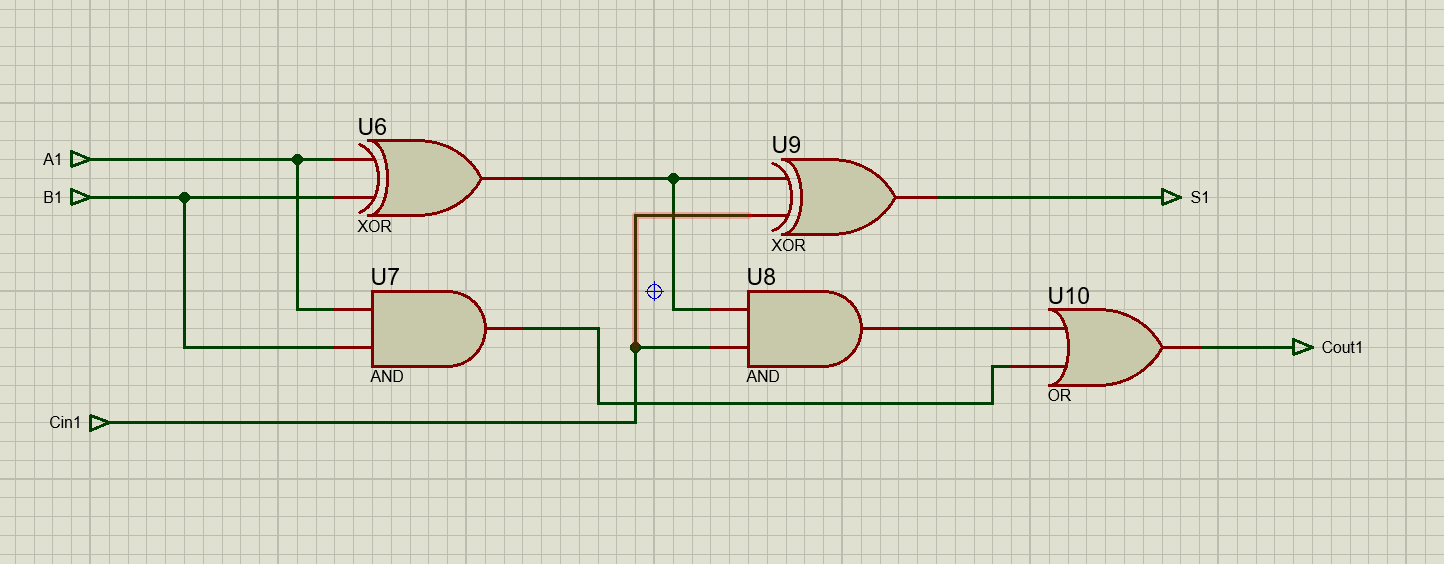Click the A1 input terminal arrow
Viewport: 1444px width, 564px height.
point(81,159)
